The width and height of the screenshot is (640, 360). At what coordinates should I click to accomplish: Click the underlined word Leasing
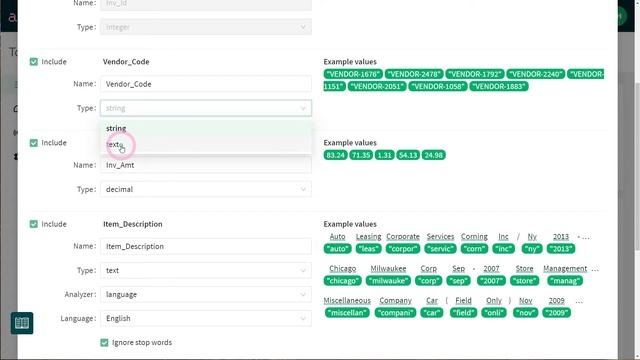point(369,237)
